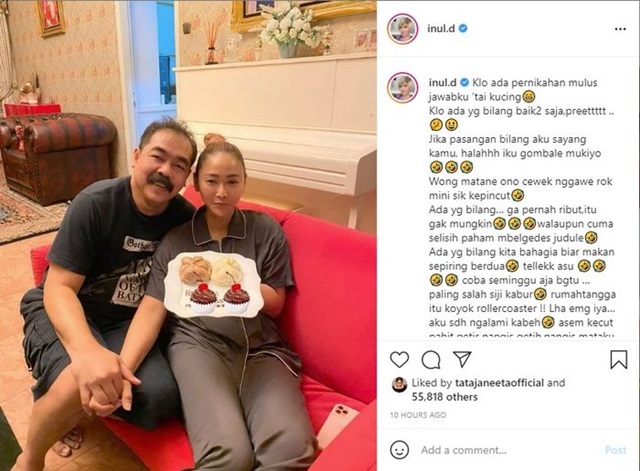Open the inul.d username in the caption
The width and height of the screenshot is (640, 471).
[x=442, y=82]
